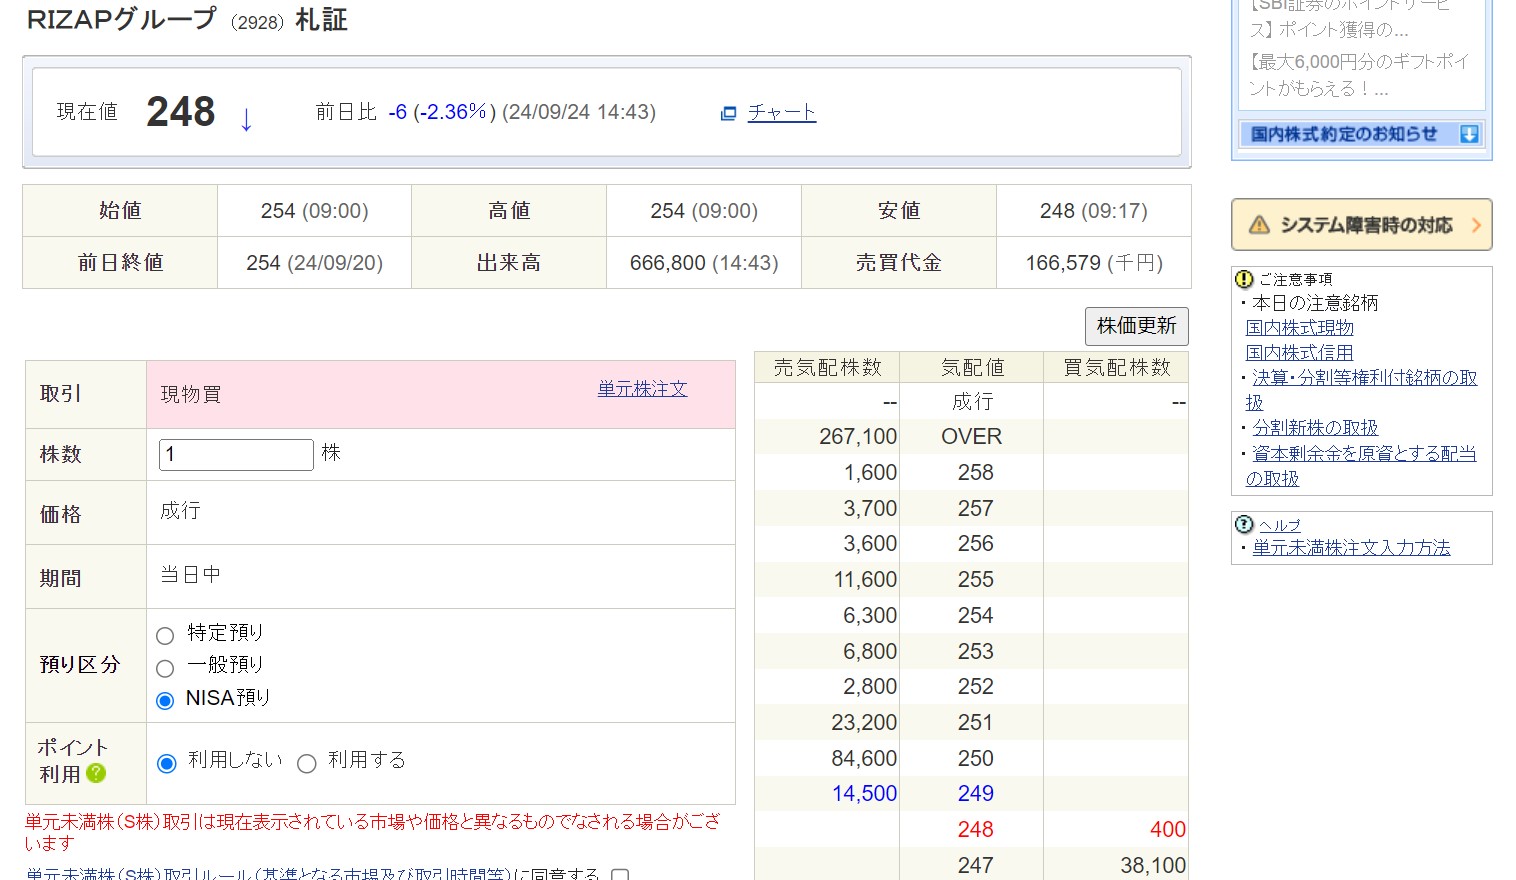Open the 分割新株の取扱 link
Viewport: 1516px width, 880px height.
(x=1315, y=428)
